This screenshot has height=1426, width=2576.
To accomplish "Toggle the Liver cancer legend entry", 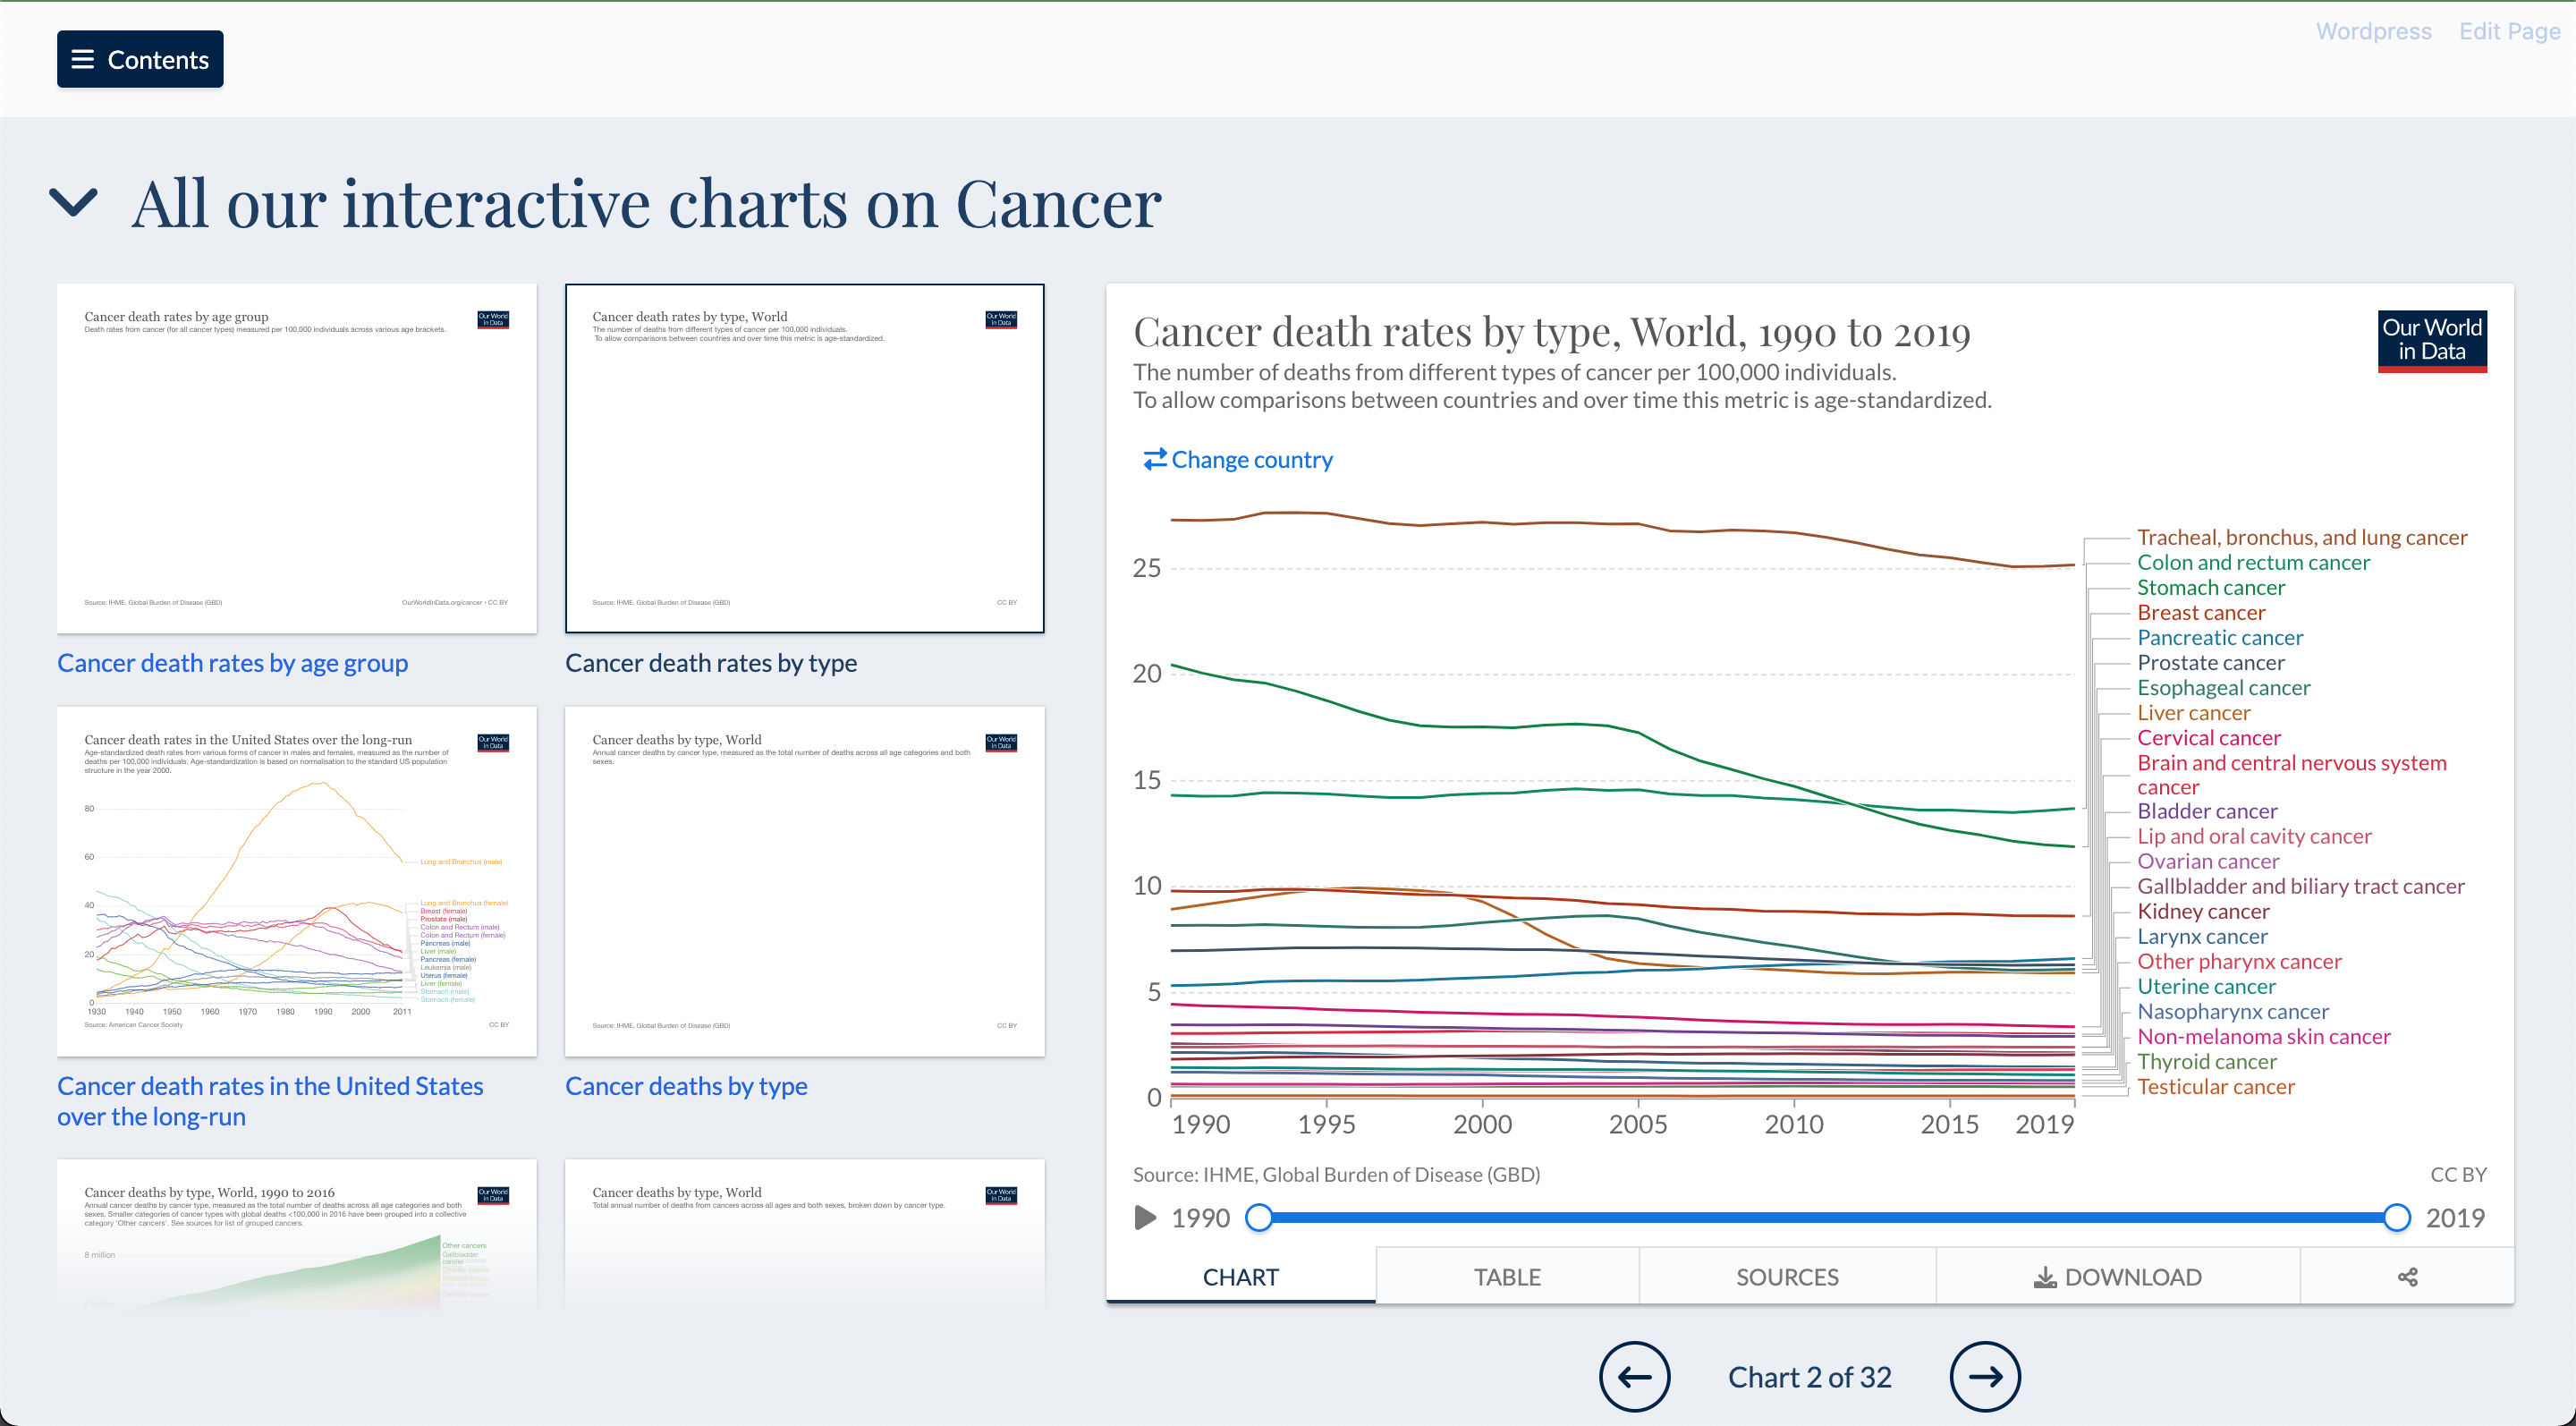I will (2194, 712).
